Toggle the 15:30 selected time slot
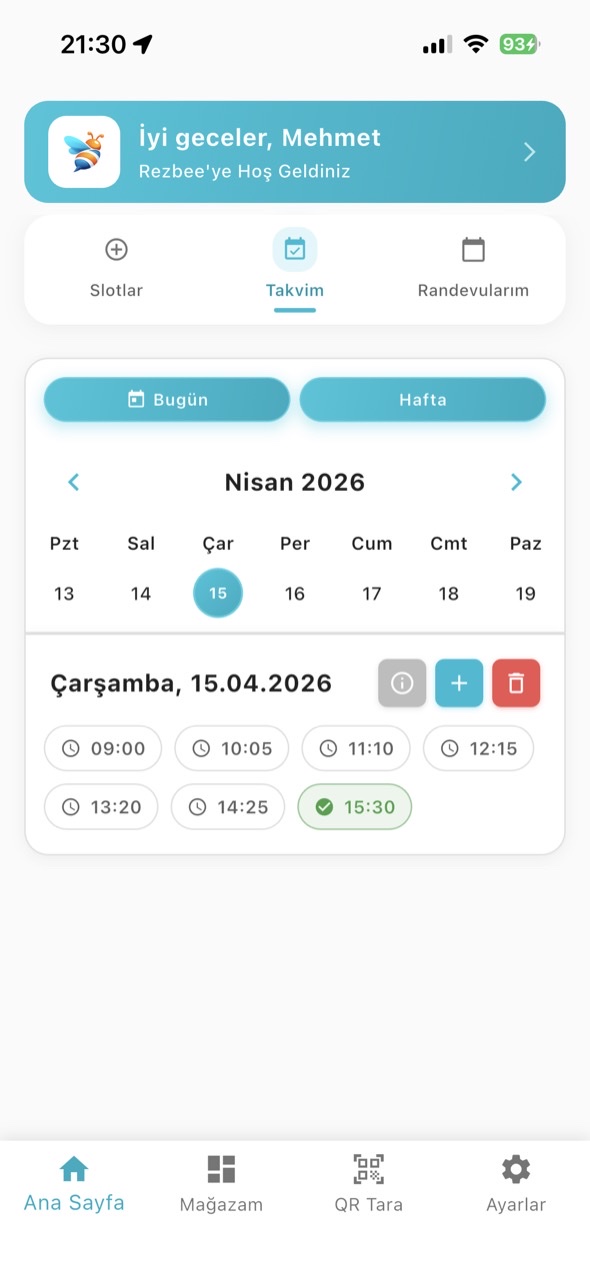This screenshot has height=1279, width=590. (354, 807)
